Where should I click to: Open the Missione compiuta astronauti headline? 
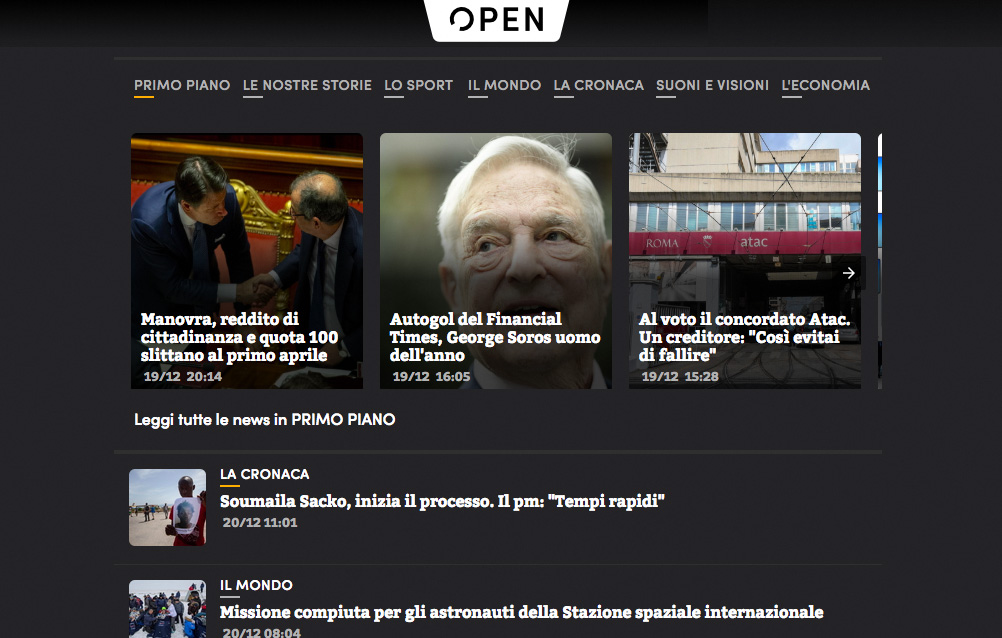521,612
